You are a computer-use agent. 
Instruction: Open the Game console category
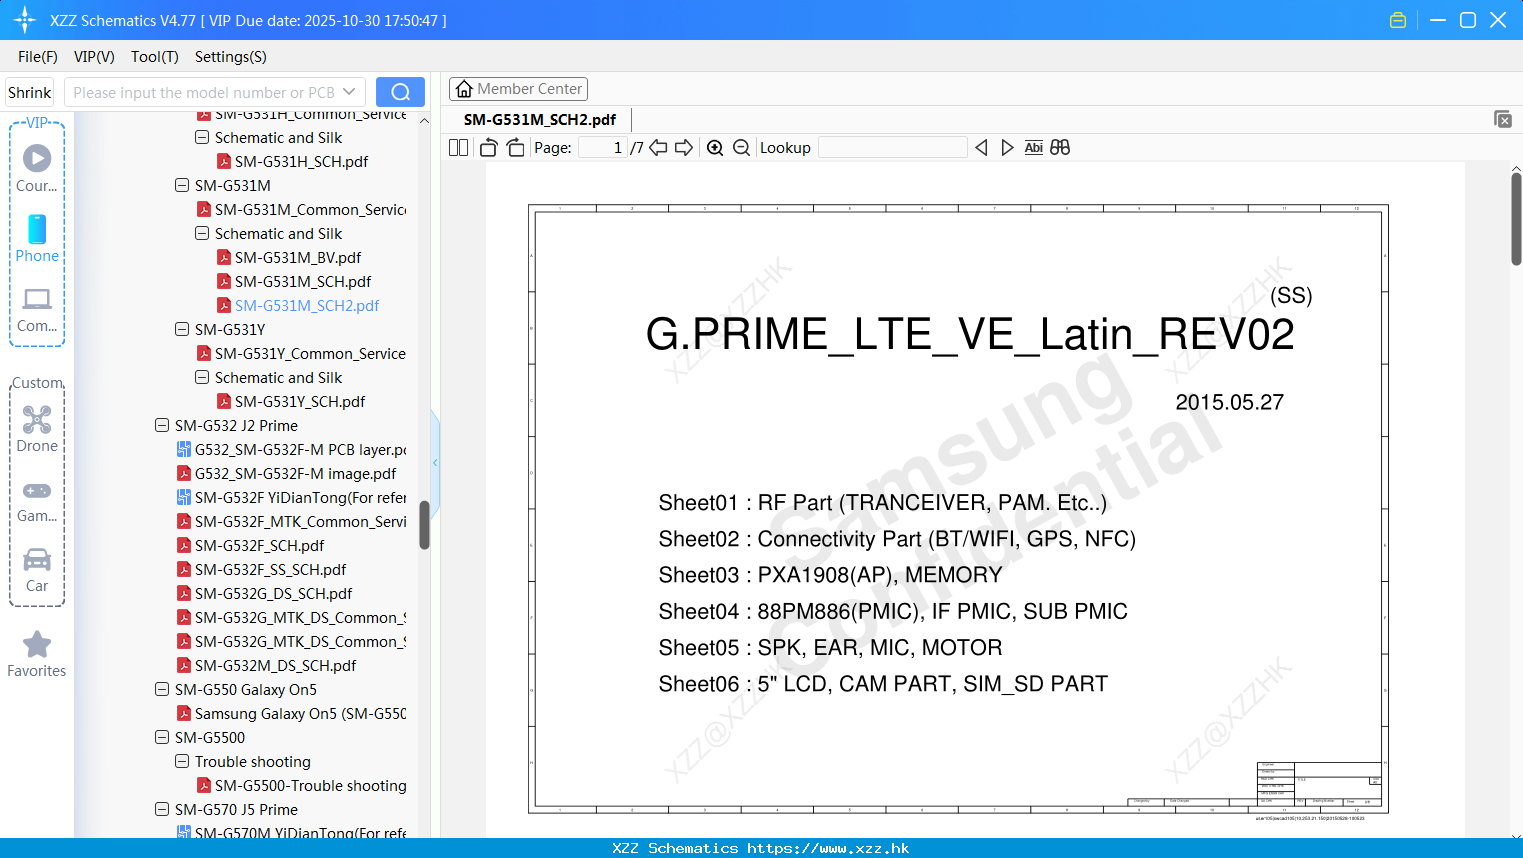coord(37,491)
